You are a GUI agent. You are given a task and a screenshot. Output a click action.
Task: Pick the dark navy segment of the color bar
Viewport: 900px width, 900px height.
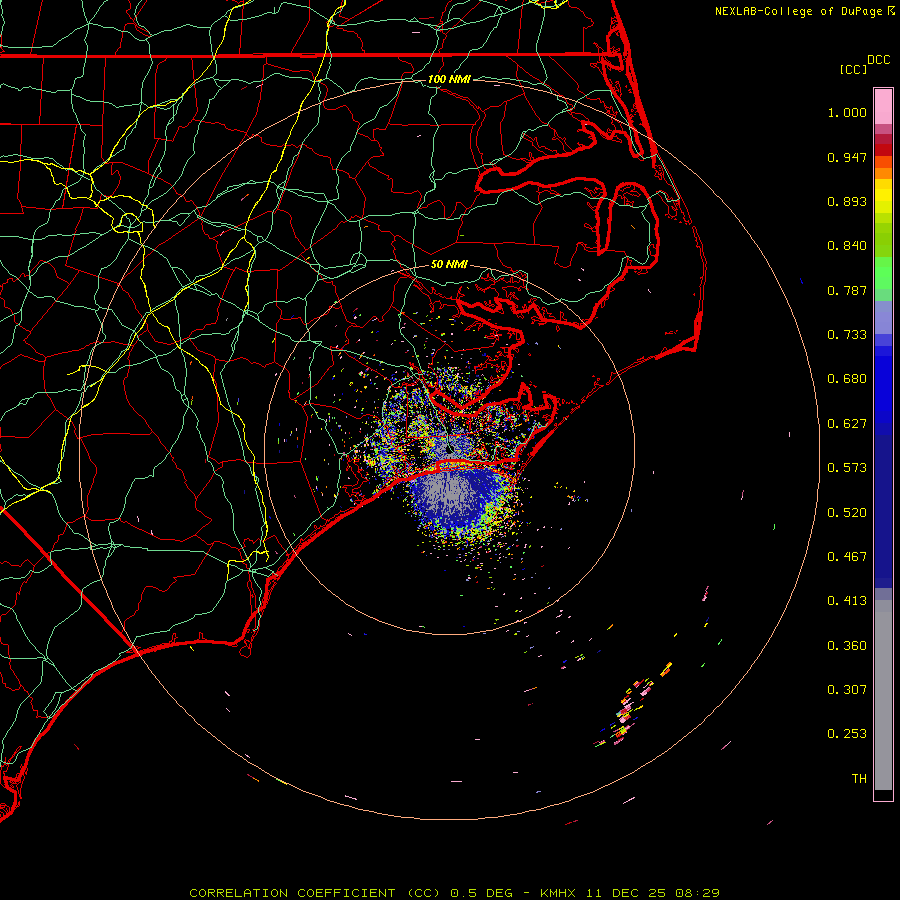pyautogui.click(x=883, y=511)
